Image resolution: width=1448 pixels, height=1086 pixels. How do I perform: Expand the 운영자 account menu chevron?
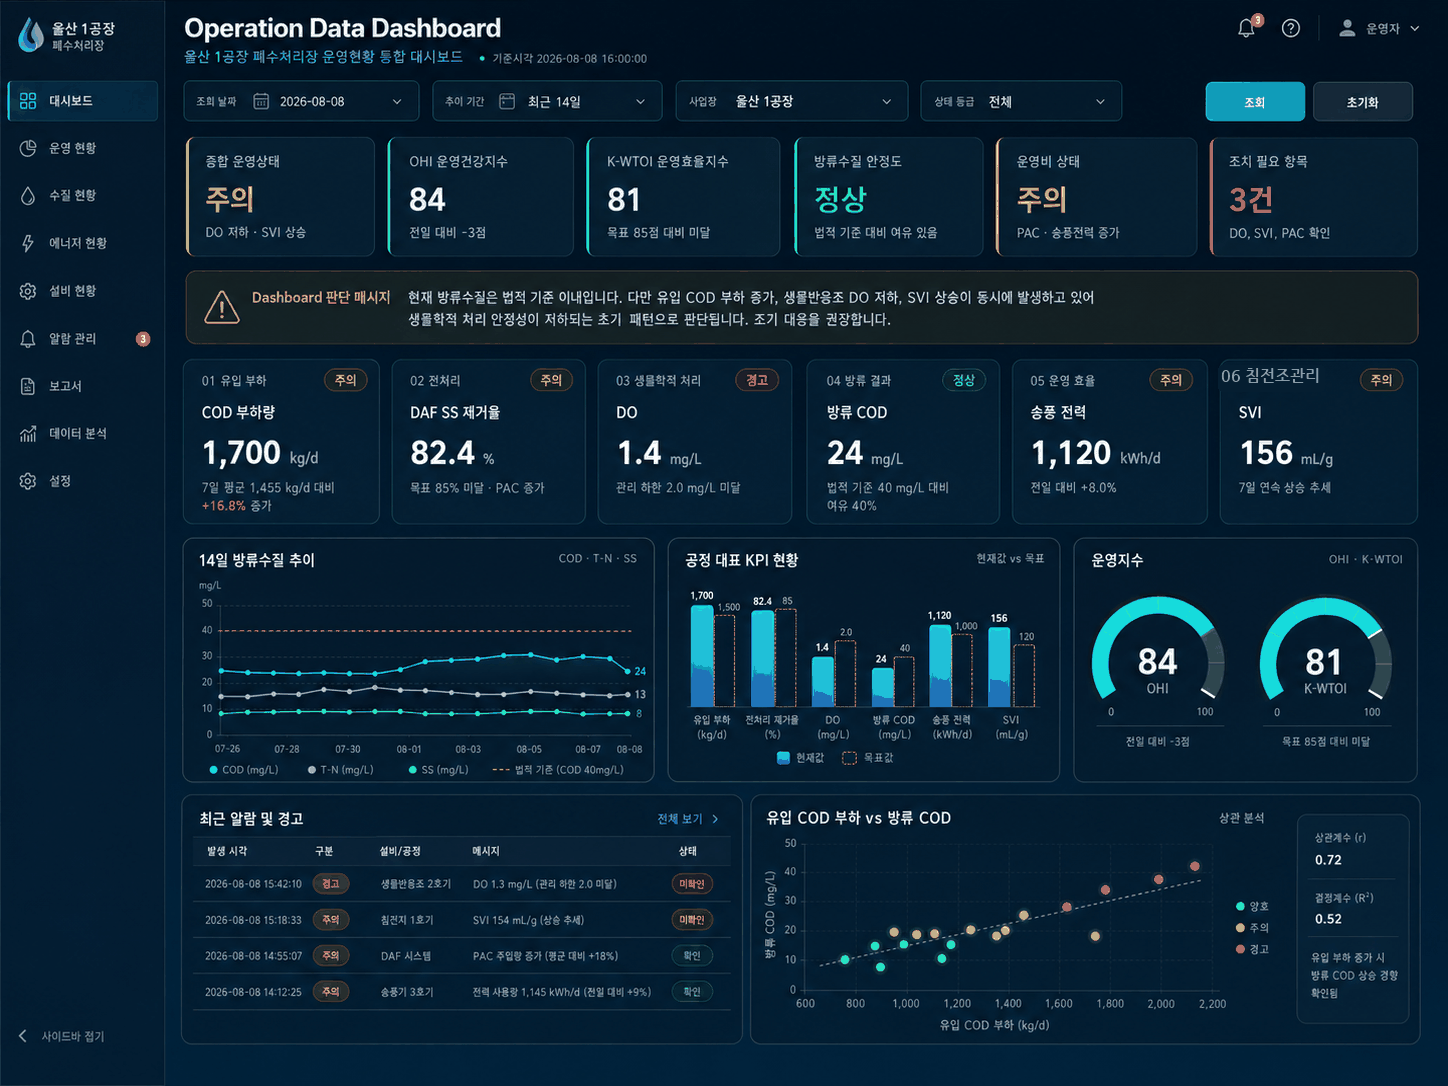point(1415,29)
